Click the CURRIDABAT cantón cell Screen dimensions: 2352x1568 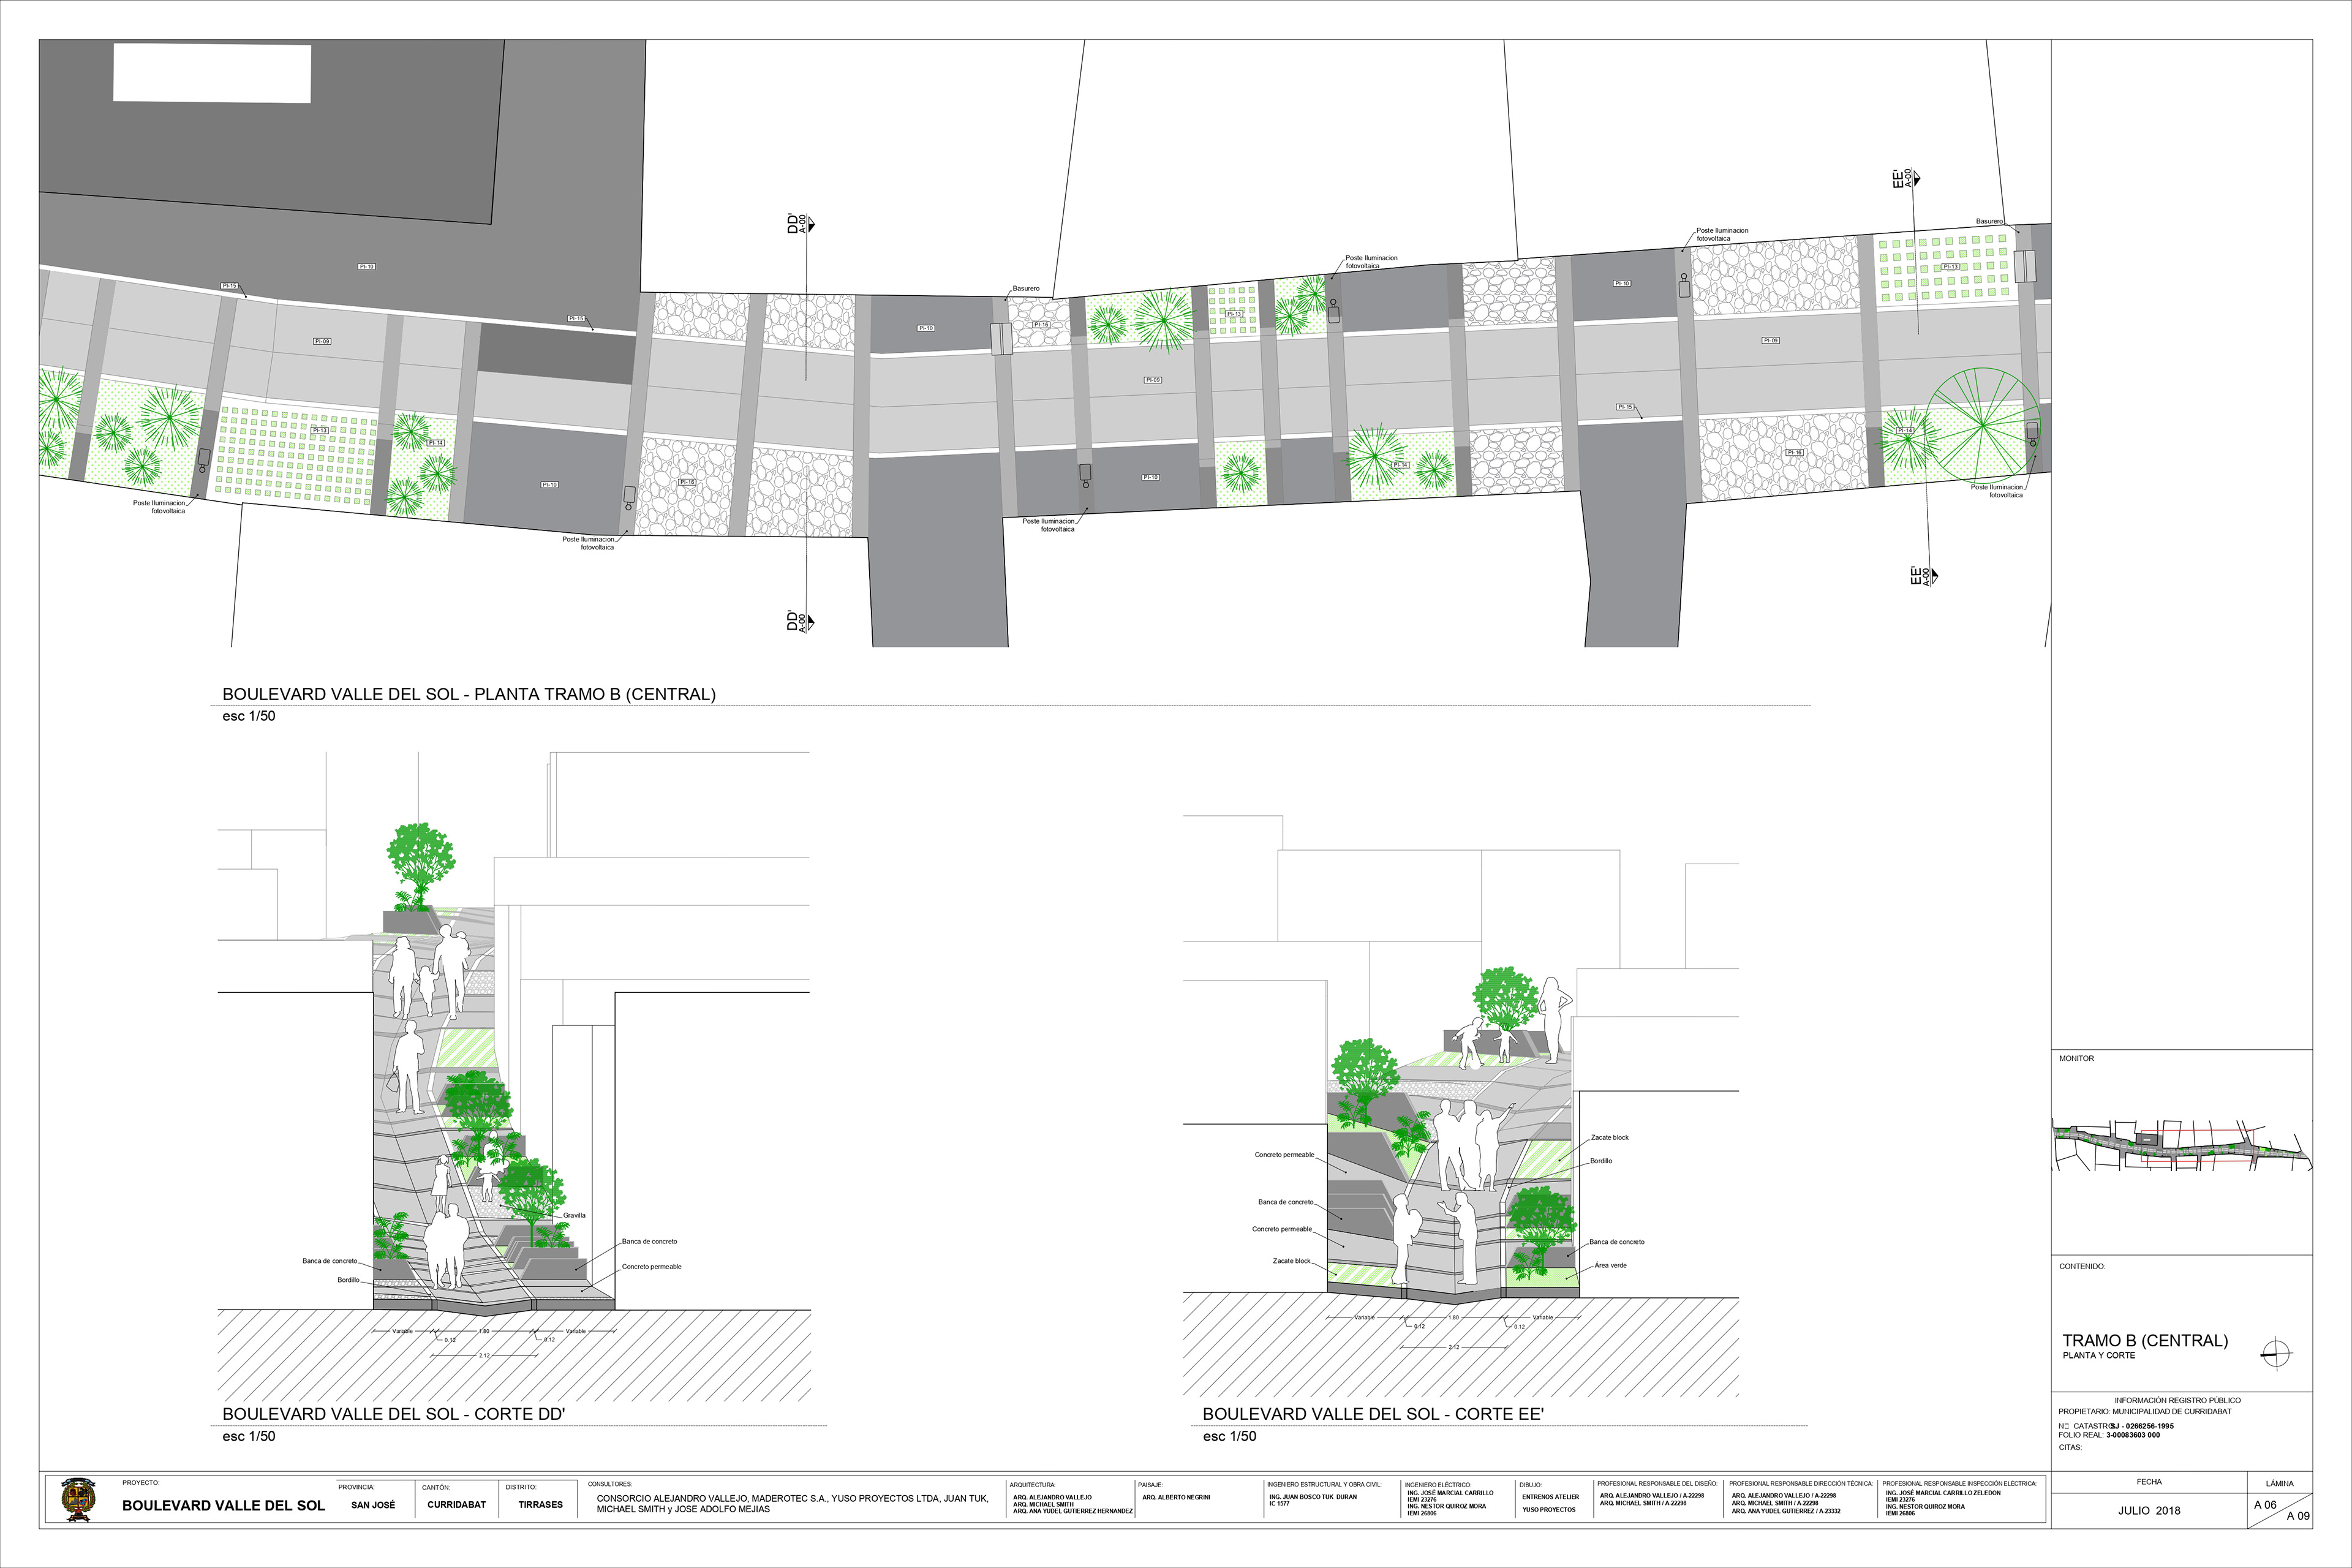[456, 1504]
